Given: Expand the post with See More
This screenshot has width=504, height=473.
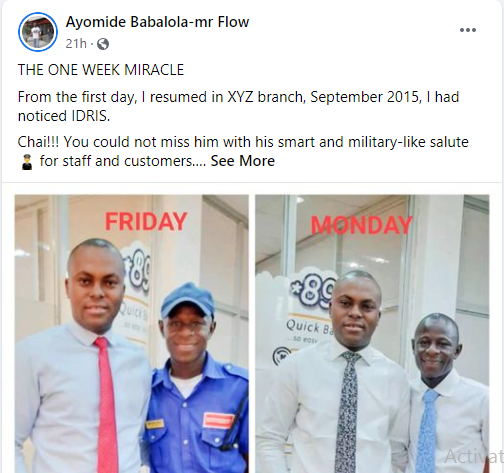Looking at the screenshot, I should click(243, 161).
